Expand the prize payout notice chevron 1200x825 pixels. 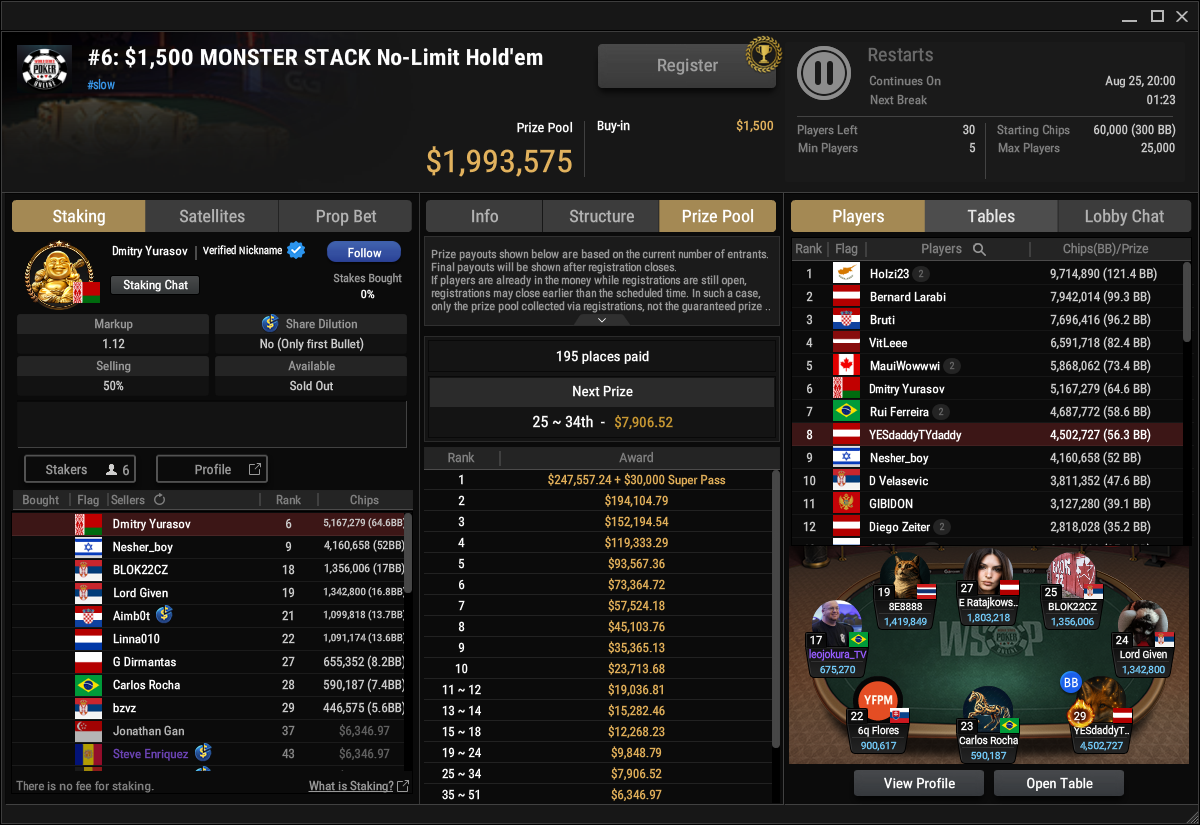[601, 320]
